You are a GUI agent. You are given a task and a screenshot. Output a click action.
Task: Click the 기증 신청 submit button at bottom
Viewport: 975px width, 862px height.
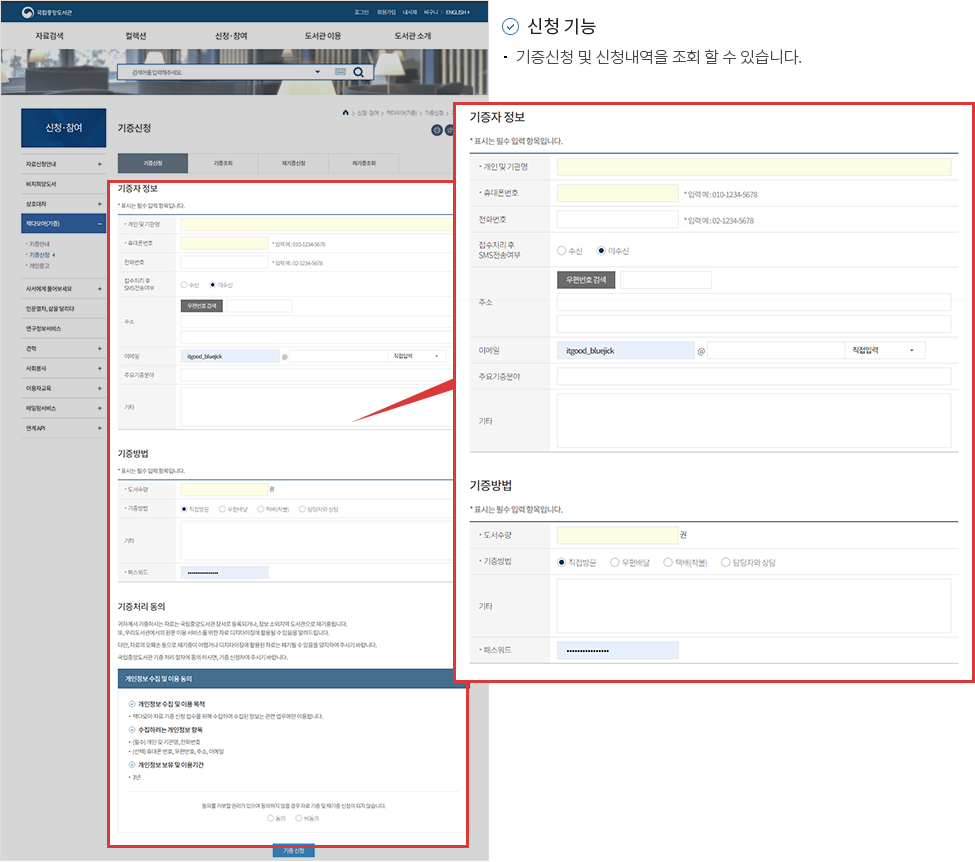coord(294,850)
